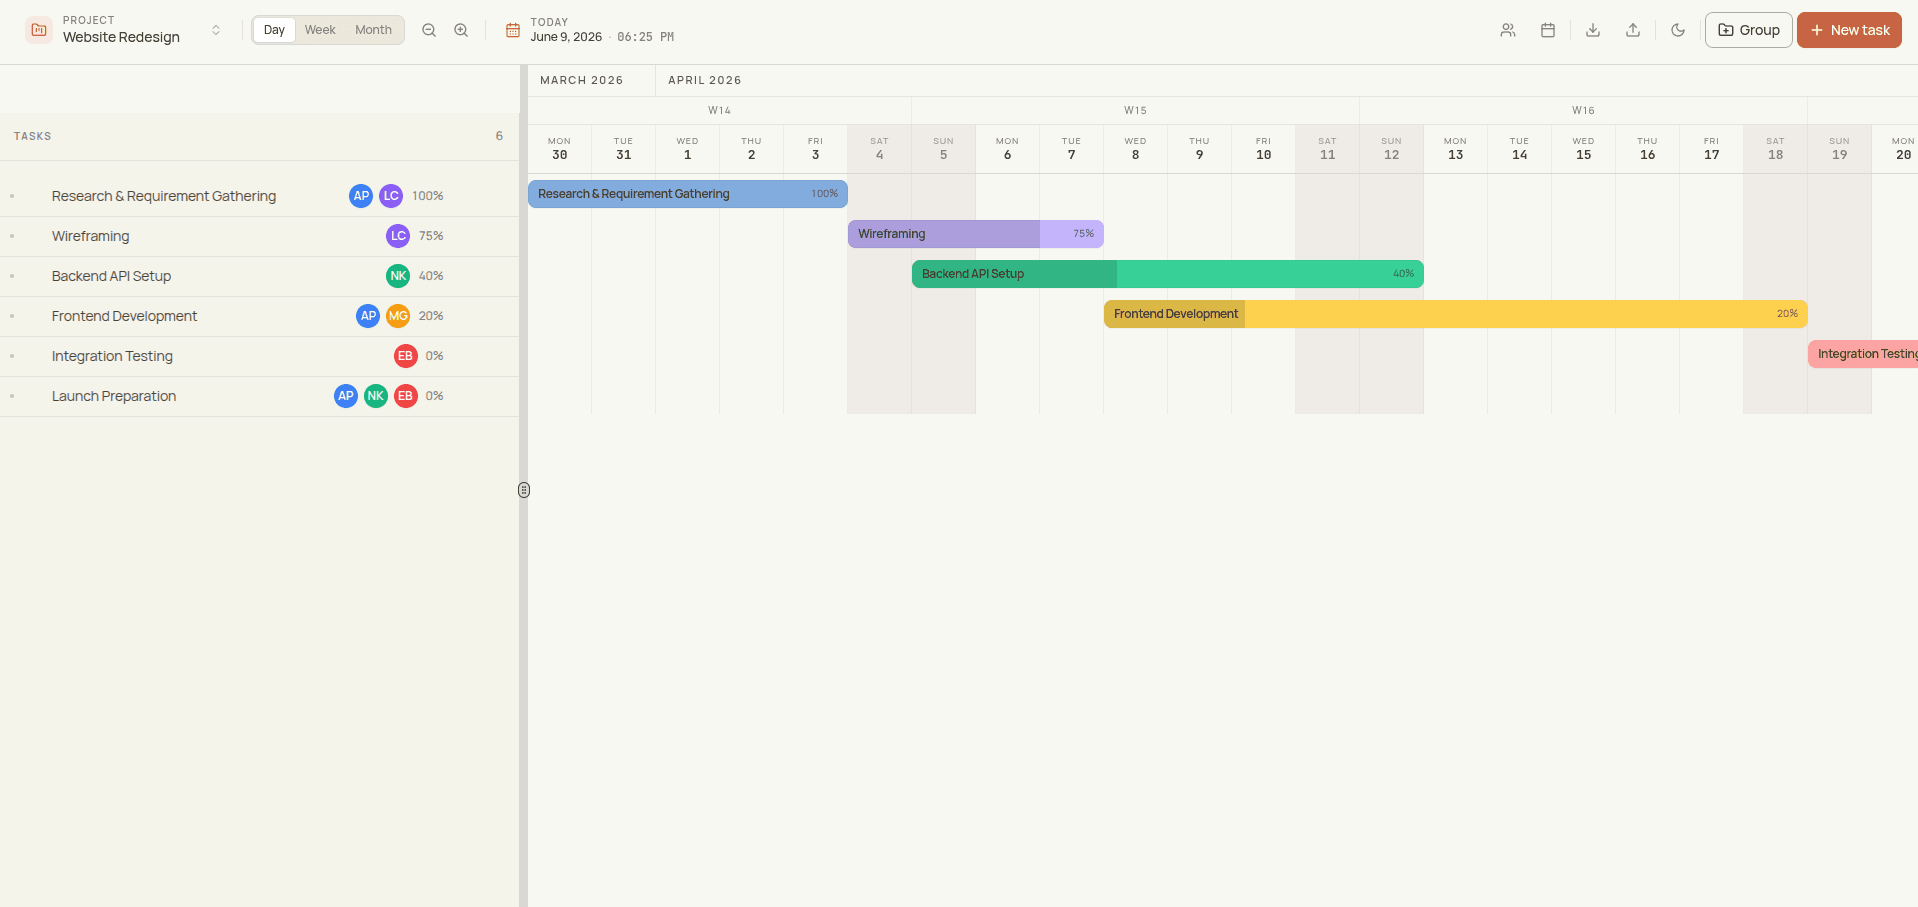
Task: Click the Wireframing Gantt bar
Action: pyautogui.click(x=976, y=234)
